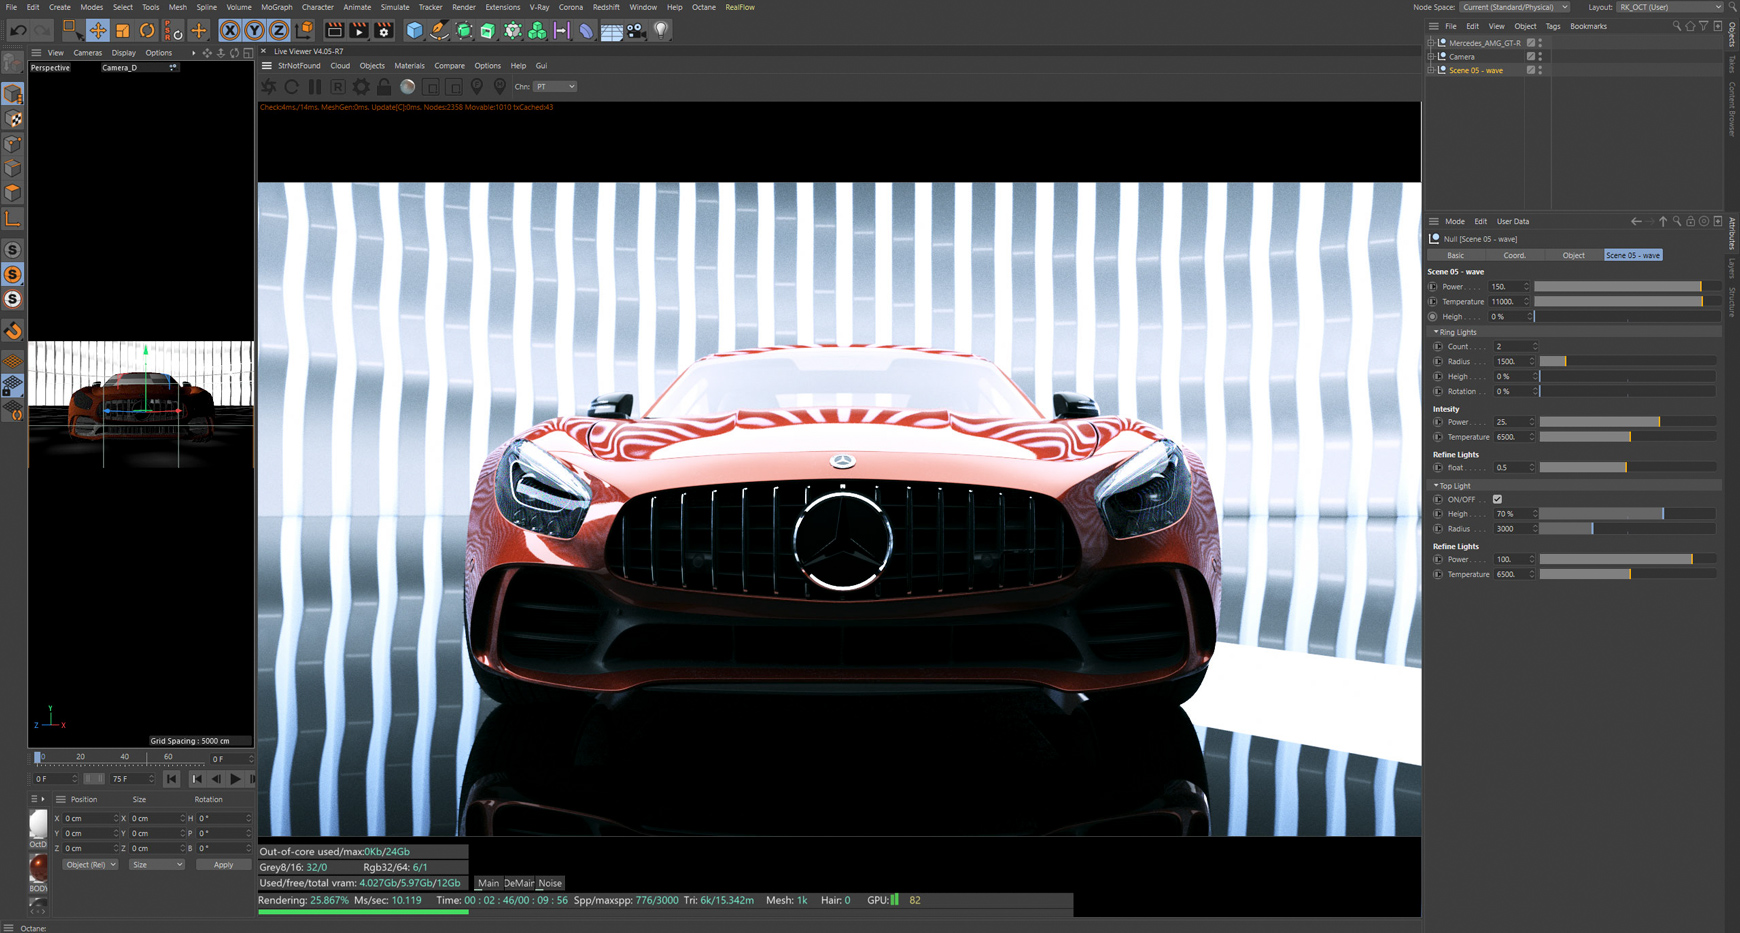Activate the focus picker in the Live Viewer
The height and width of the screenshot is (933, 1740).
click(x=477, y=86)
